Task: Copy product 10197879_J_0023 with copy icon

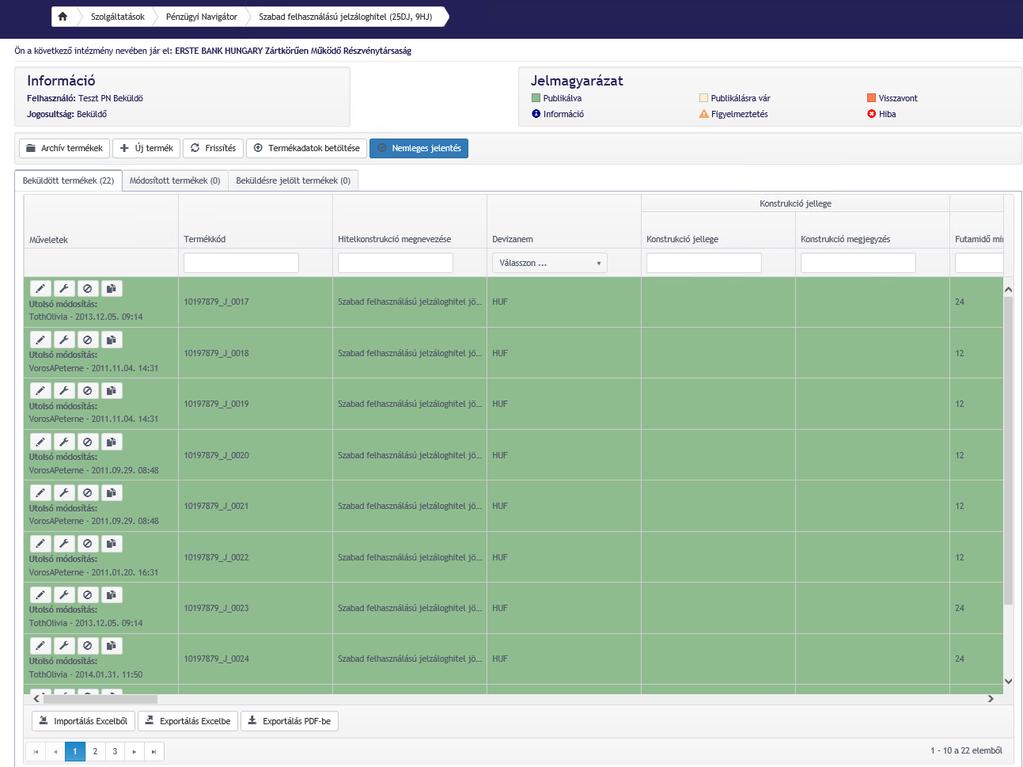Action: point(112,595)
